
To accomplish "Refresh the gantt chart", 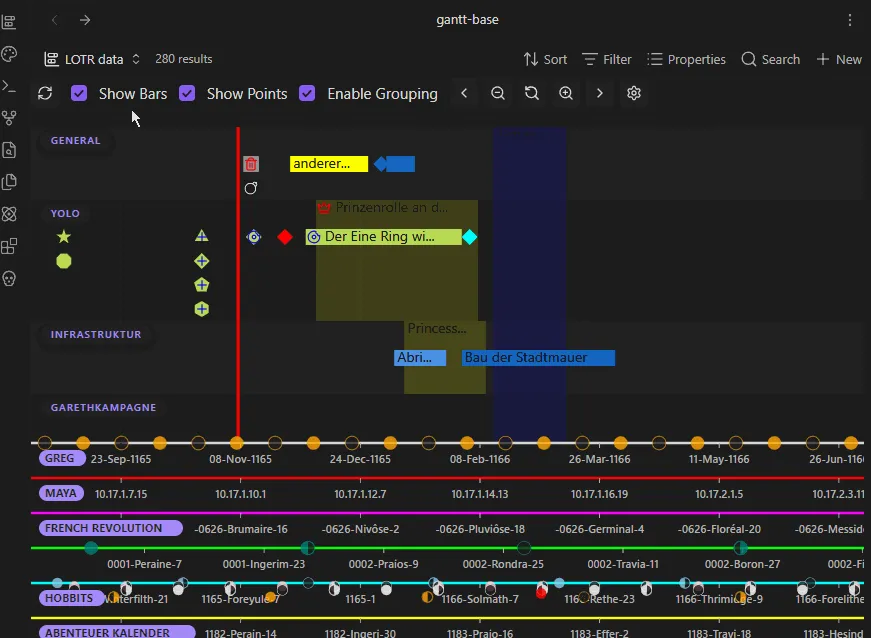I will click(45, 93).
